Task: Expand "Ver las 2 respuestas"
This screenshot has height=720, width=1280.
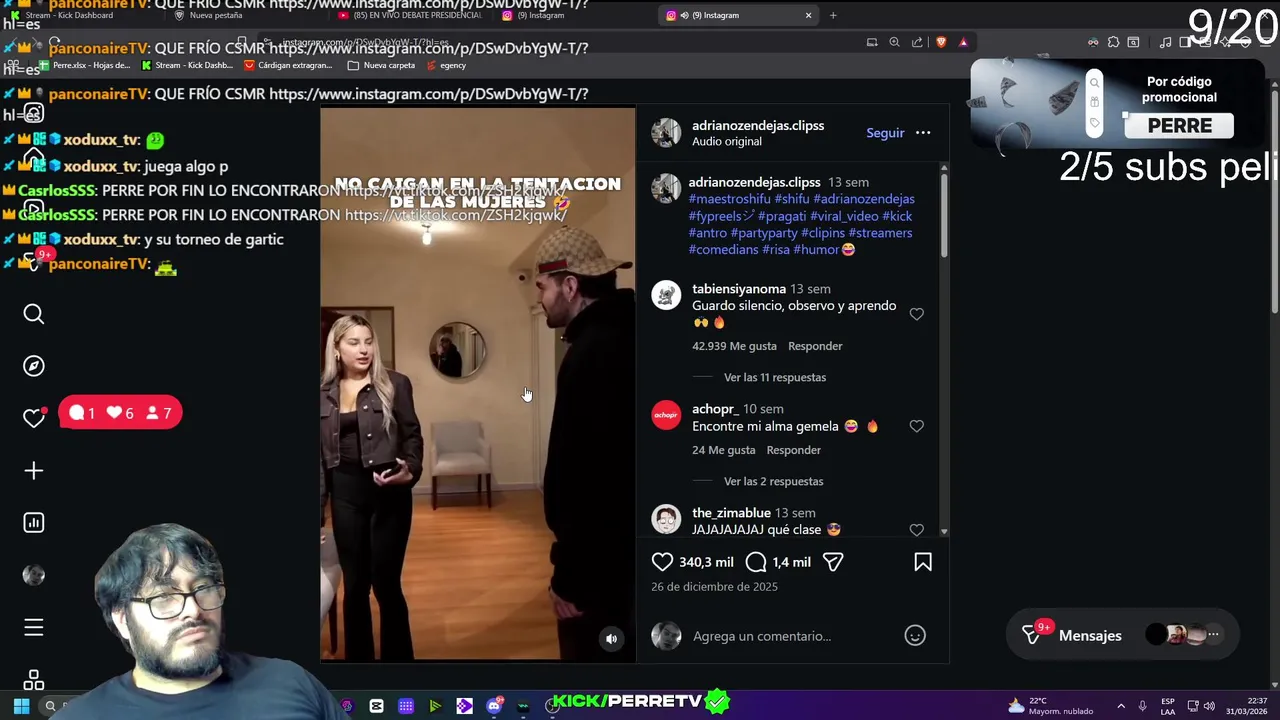Action: 773,481
